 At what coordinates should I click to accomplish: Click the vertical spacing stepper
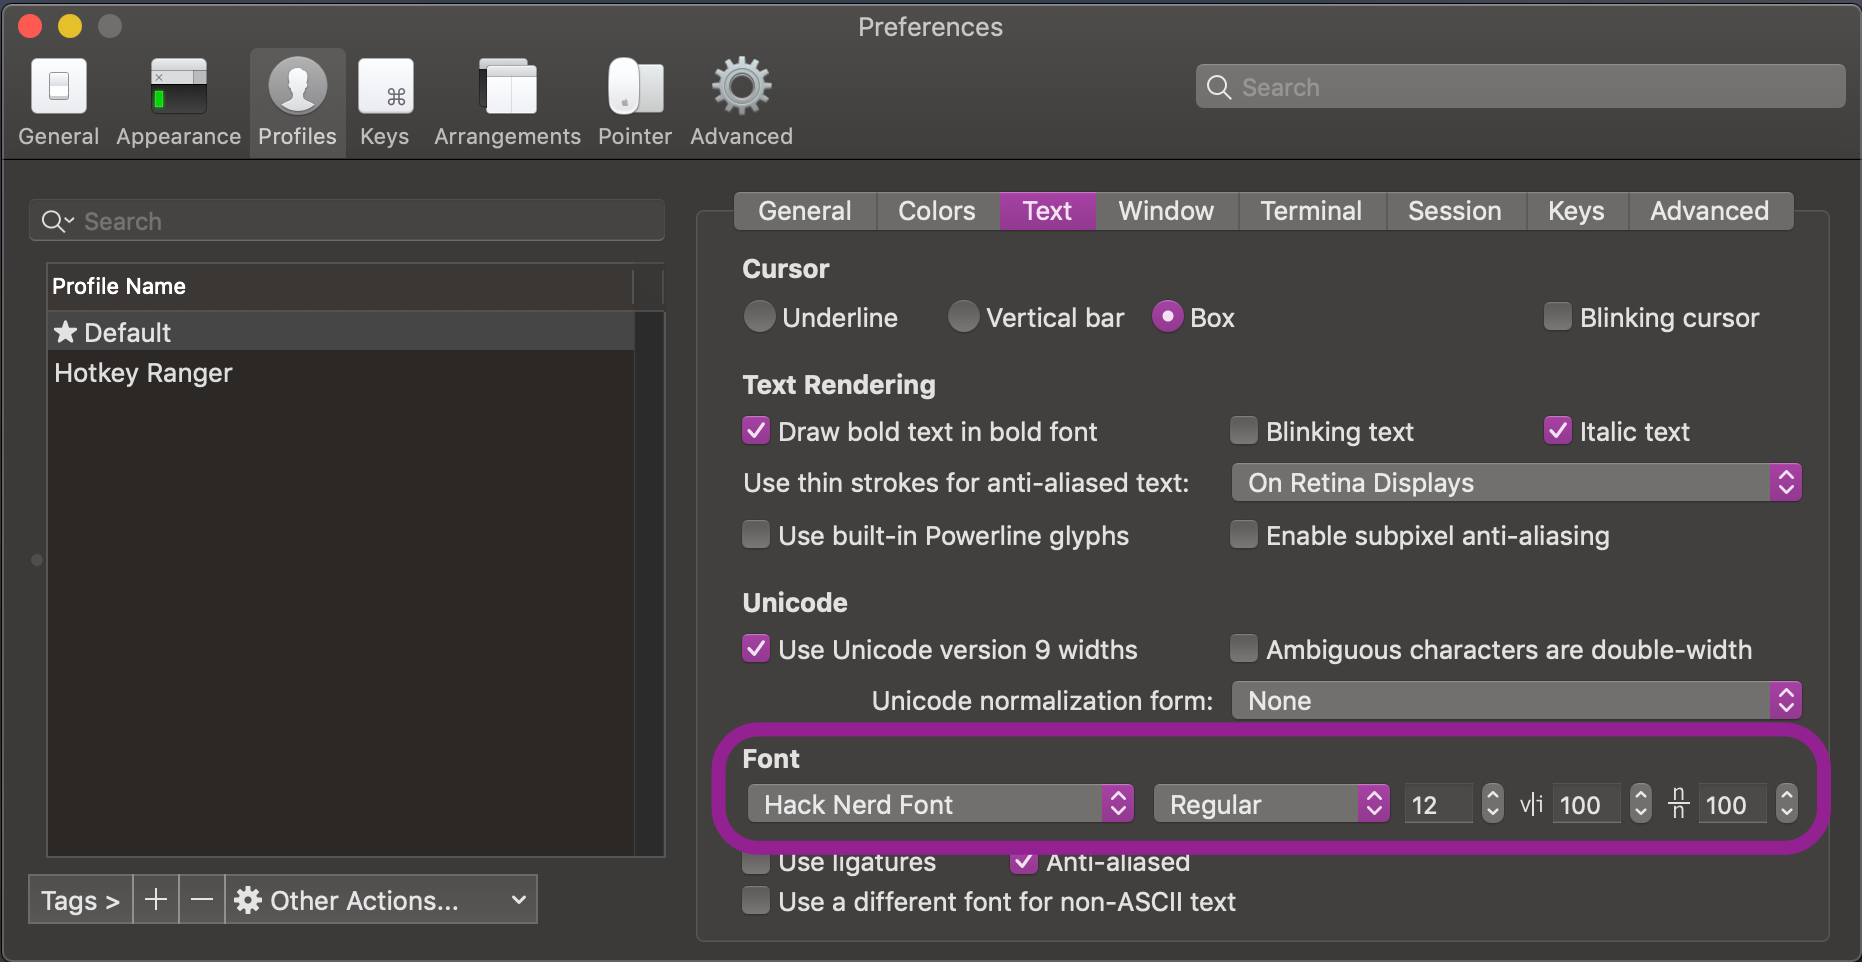click(x=1786, y=803)
